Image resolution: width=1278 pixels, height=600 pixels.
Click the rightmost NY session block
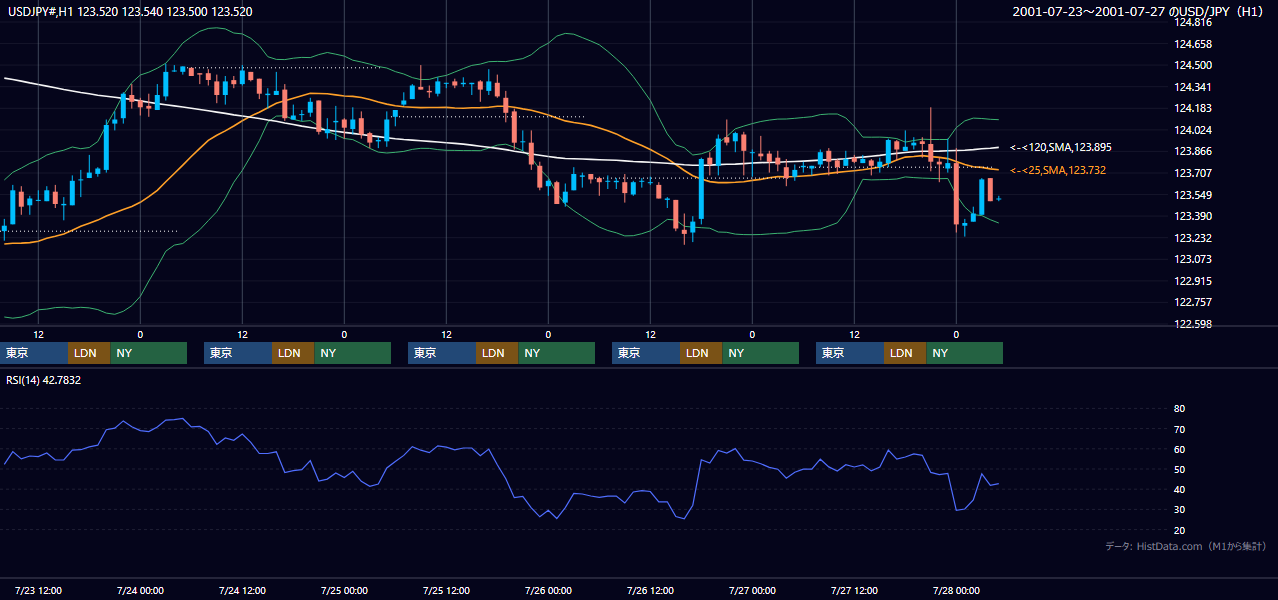click(x=965, y=353)
